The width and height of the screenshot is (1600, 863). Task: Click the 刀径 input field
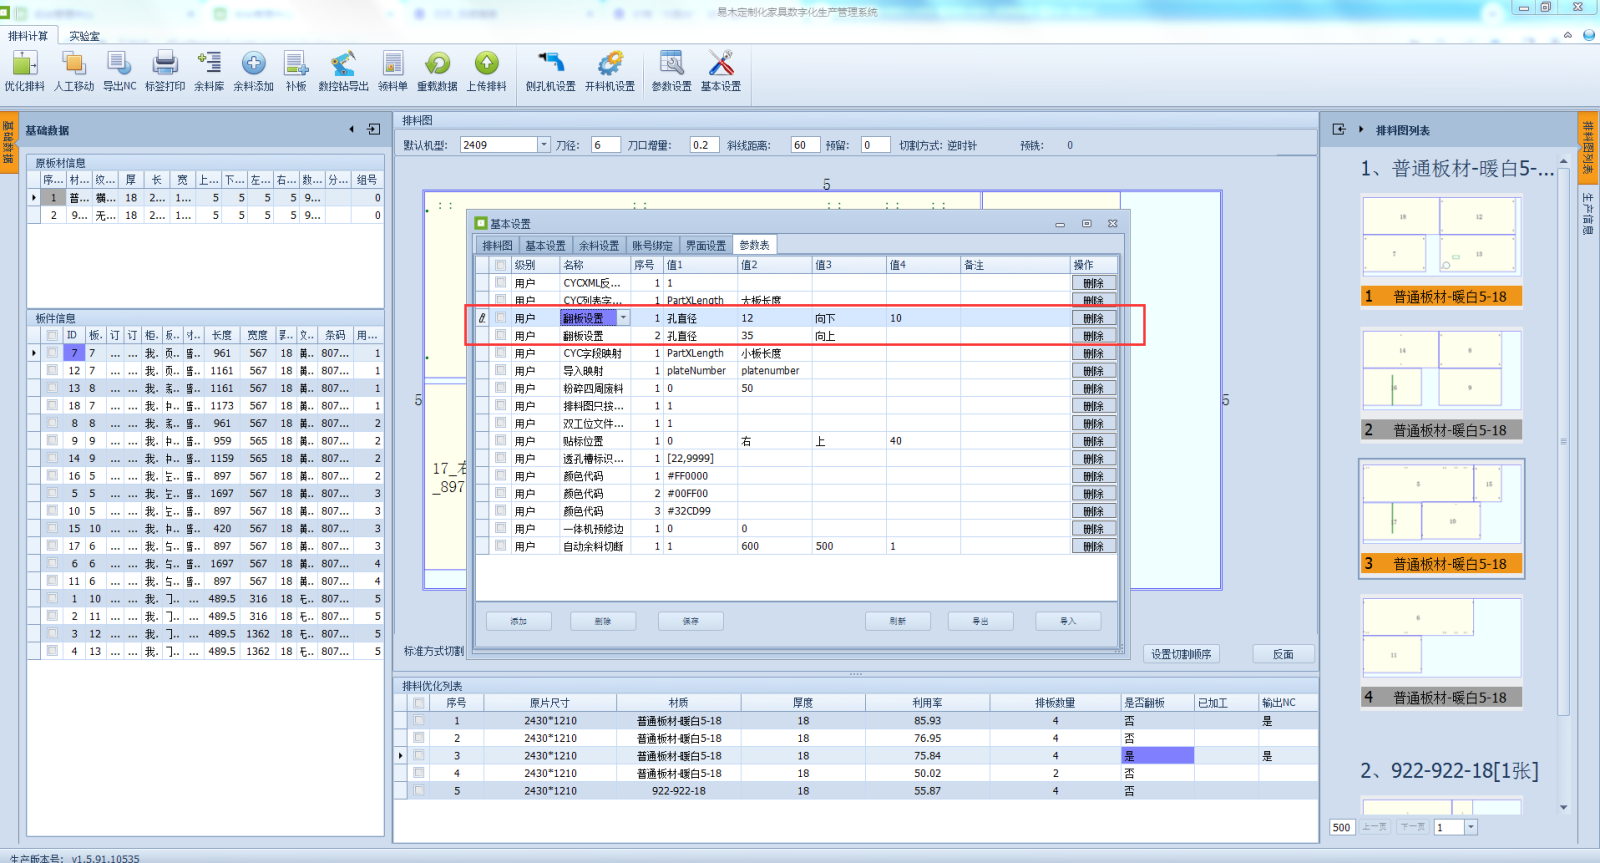[605, 145]
